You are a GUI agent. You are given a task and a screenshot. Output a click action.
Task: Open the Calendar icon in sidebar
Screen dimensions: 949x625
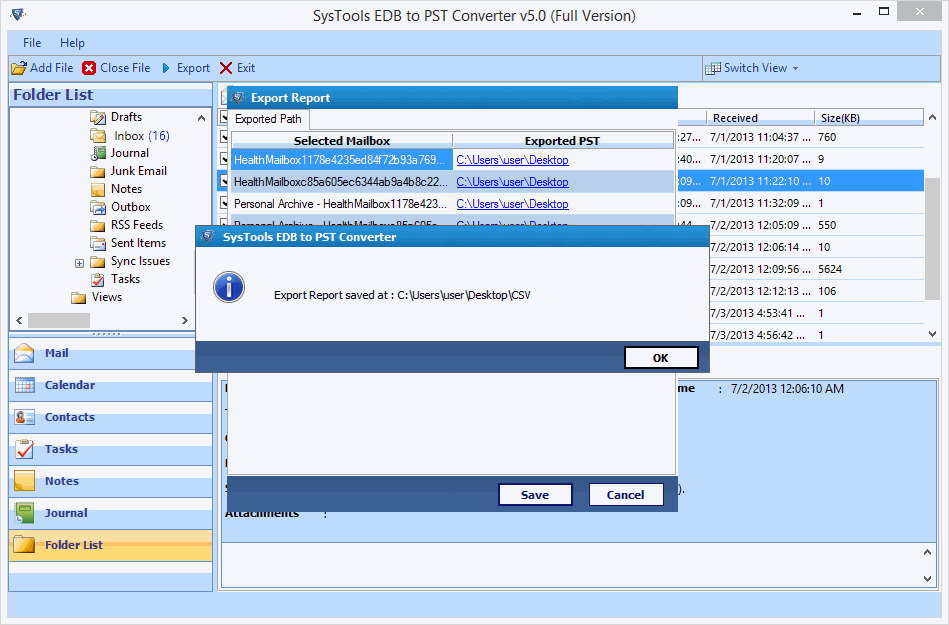tap(25, 385)
